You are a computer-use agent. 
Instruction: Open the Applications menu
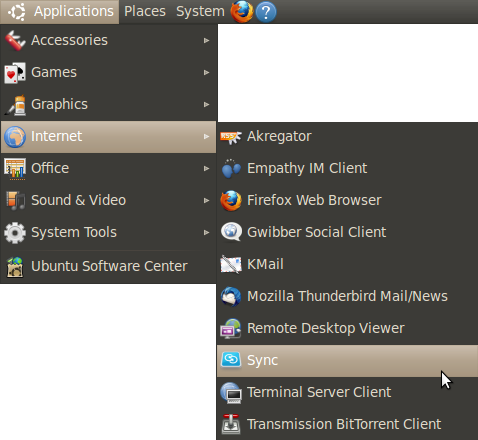click(60, 12)
